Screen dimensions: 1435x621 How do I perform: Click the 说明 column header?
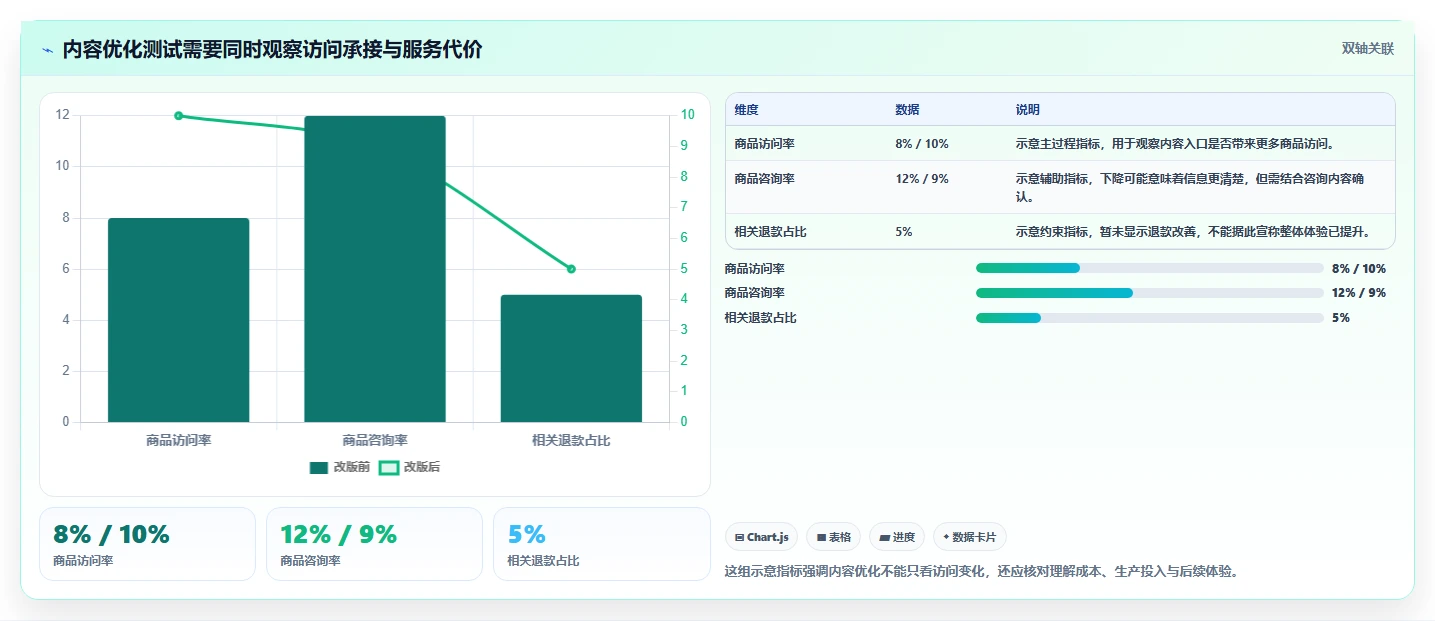click(1027, 110)
